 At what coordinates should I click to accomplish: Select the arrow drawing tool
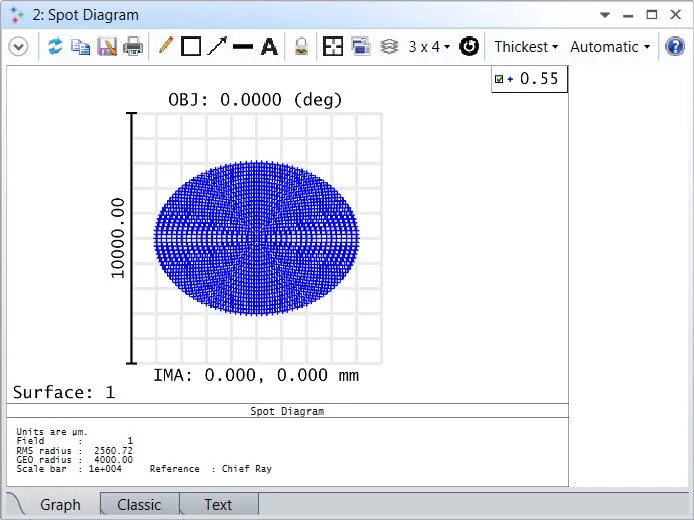(217, 47)
